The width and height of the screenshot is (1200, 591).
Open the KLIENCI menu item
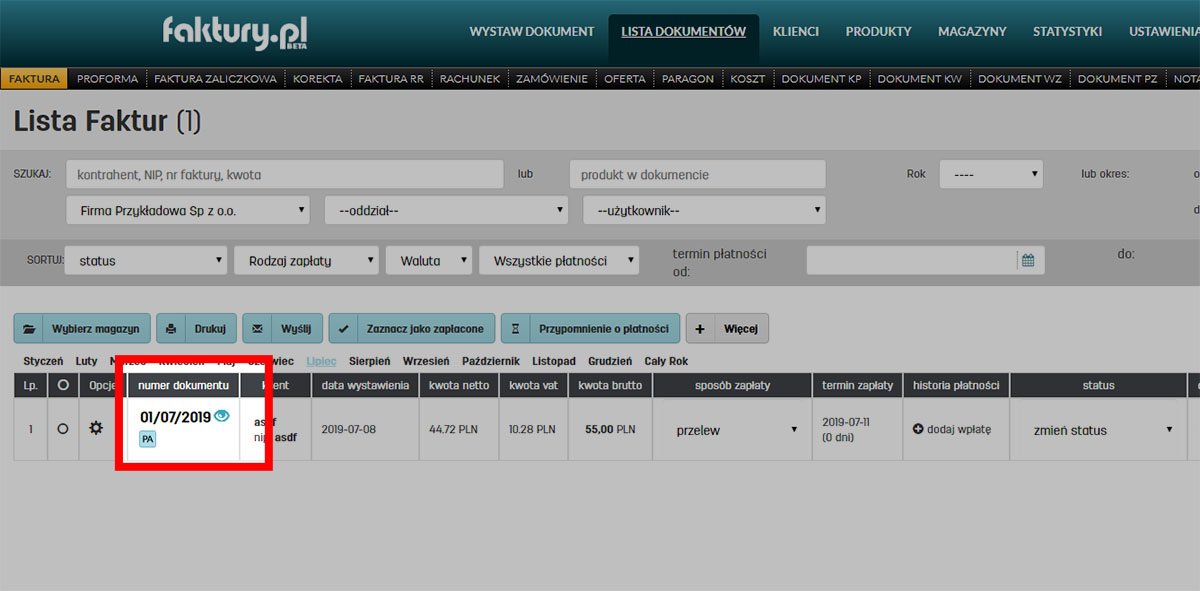(x=795, y=32)
